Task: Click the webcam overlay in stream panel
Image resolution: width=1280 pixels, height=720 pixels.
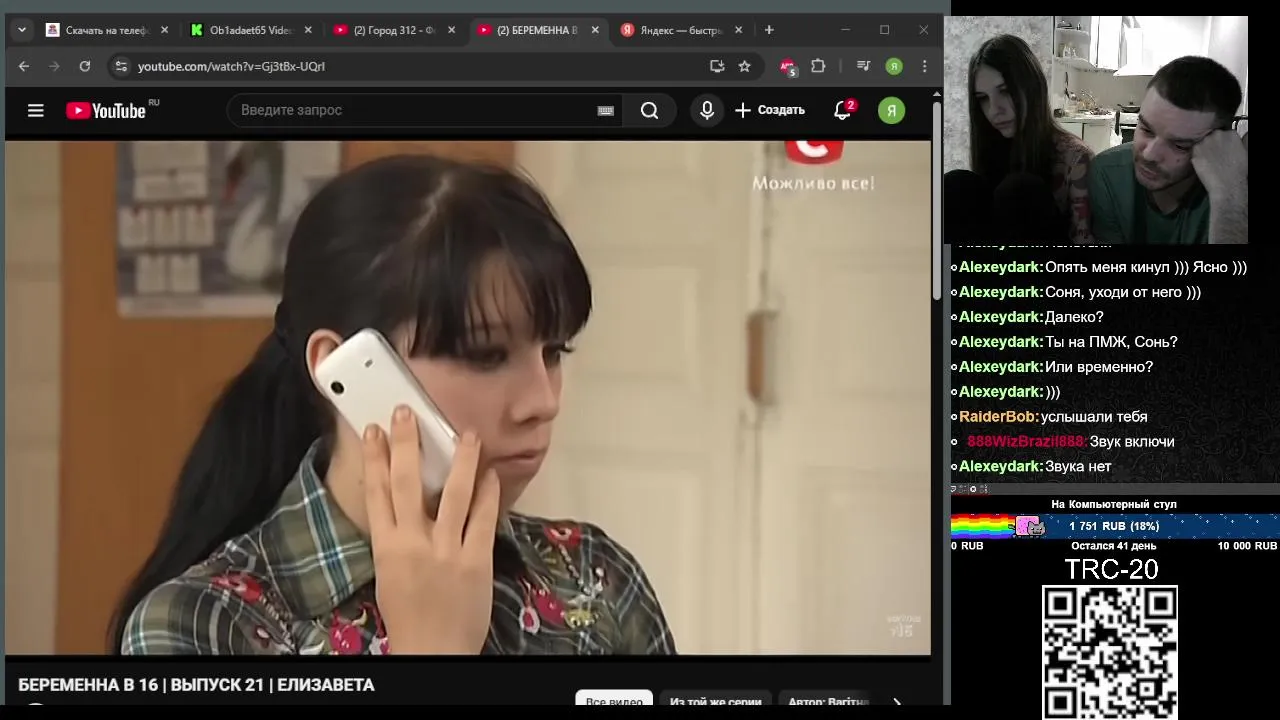Action: (x=1096, y=129)
